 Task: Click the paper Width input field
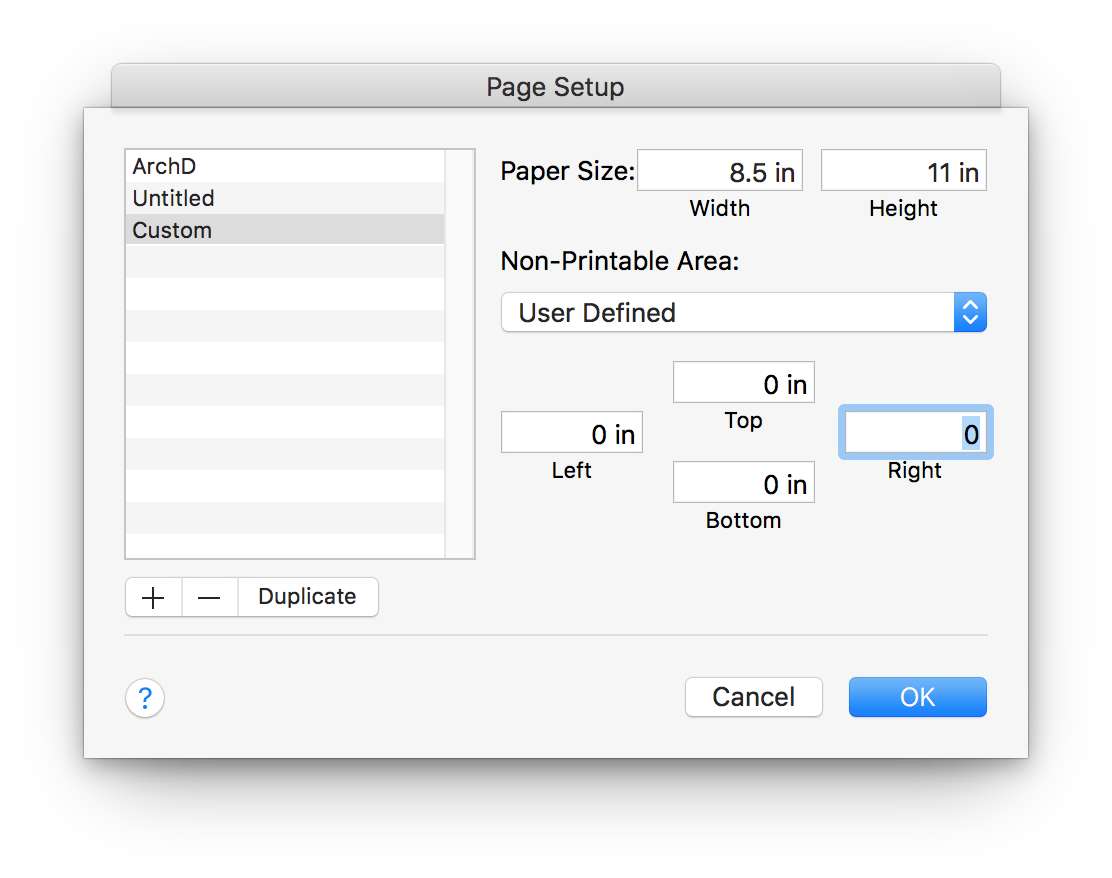(719, 172)
